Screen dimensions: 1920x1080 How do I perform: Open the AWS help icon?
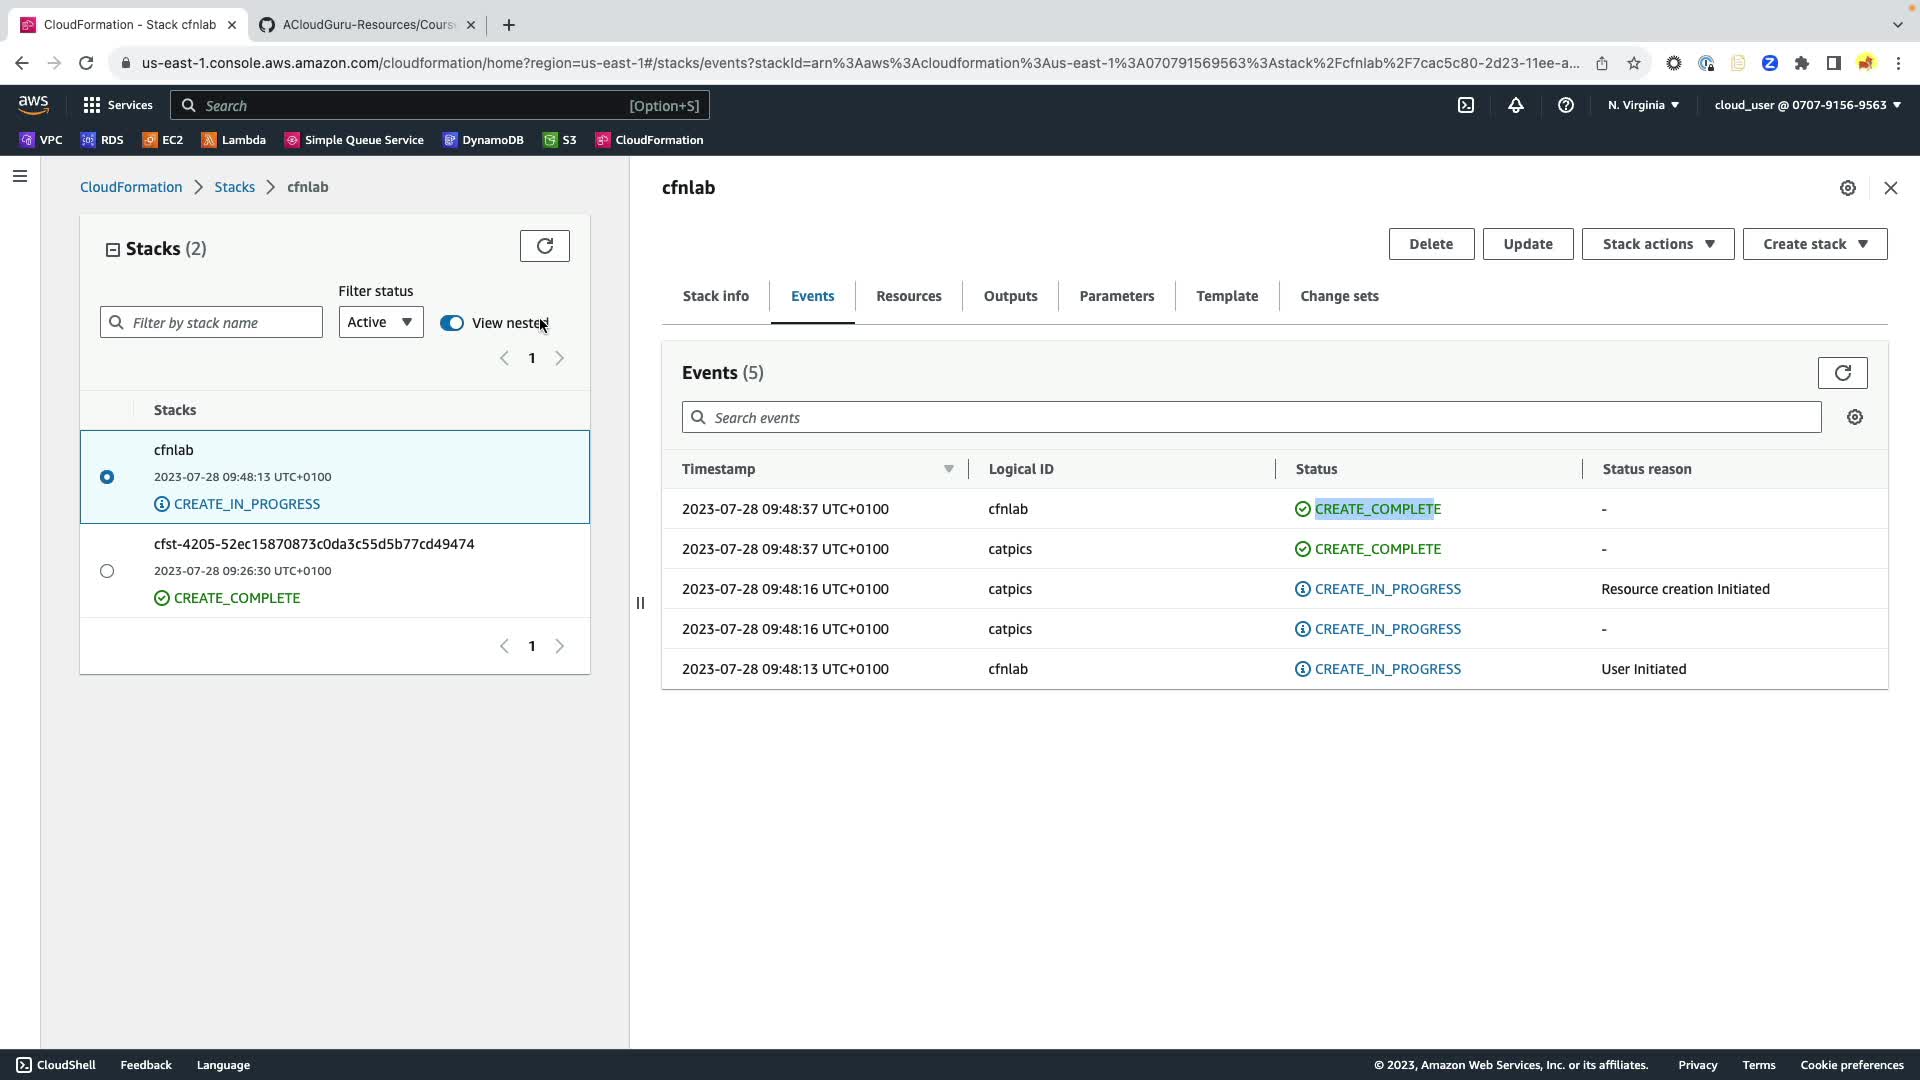point(1566,105)
